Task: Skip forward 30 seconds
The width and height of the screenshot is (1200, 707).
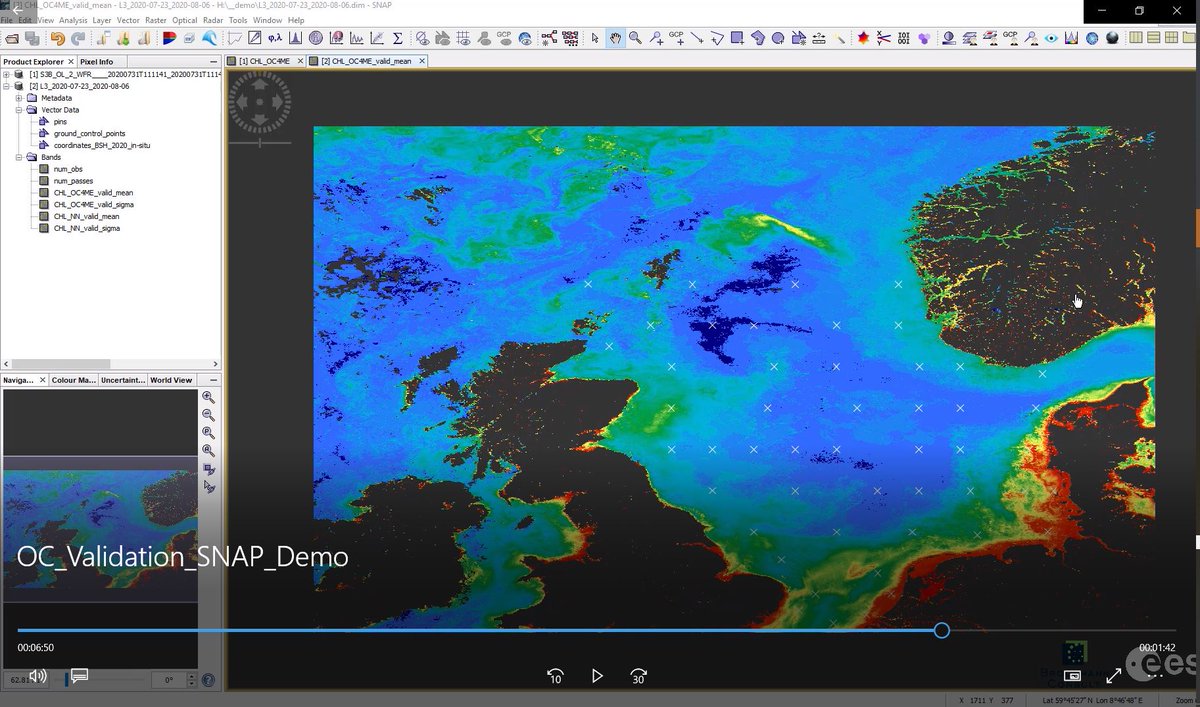Action: pos(639,676)
